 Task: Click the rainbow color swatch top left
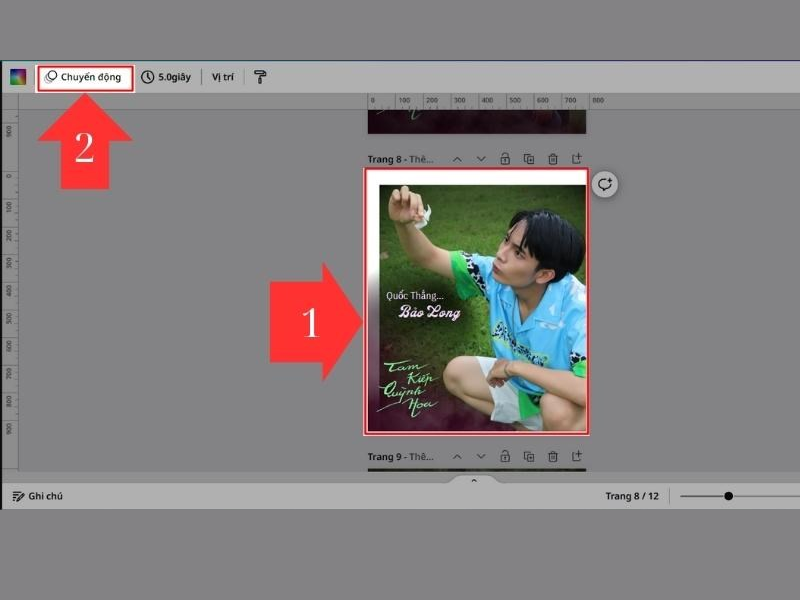pyautogui.click(x=18, y=76)
